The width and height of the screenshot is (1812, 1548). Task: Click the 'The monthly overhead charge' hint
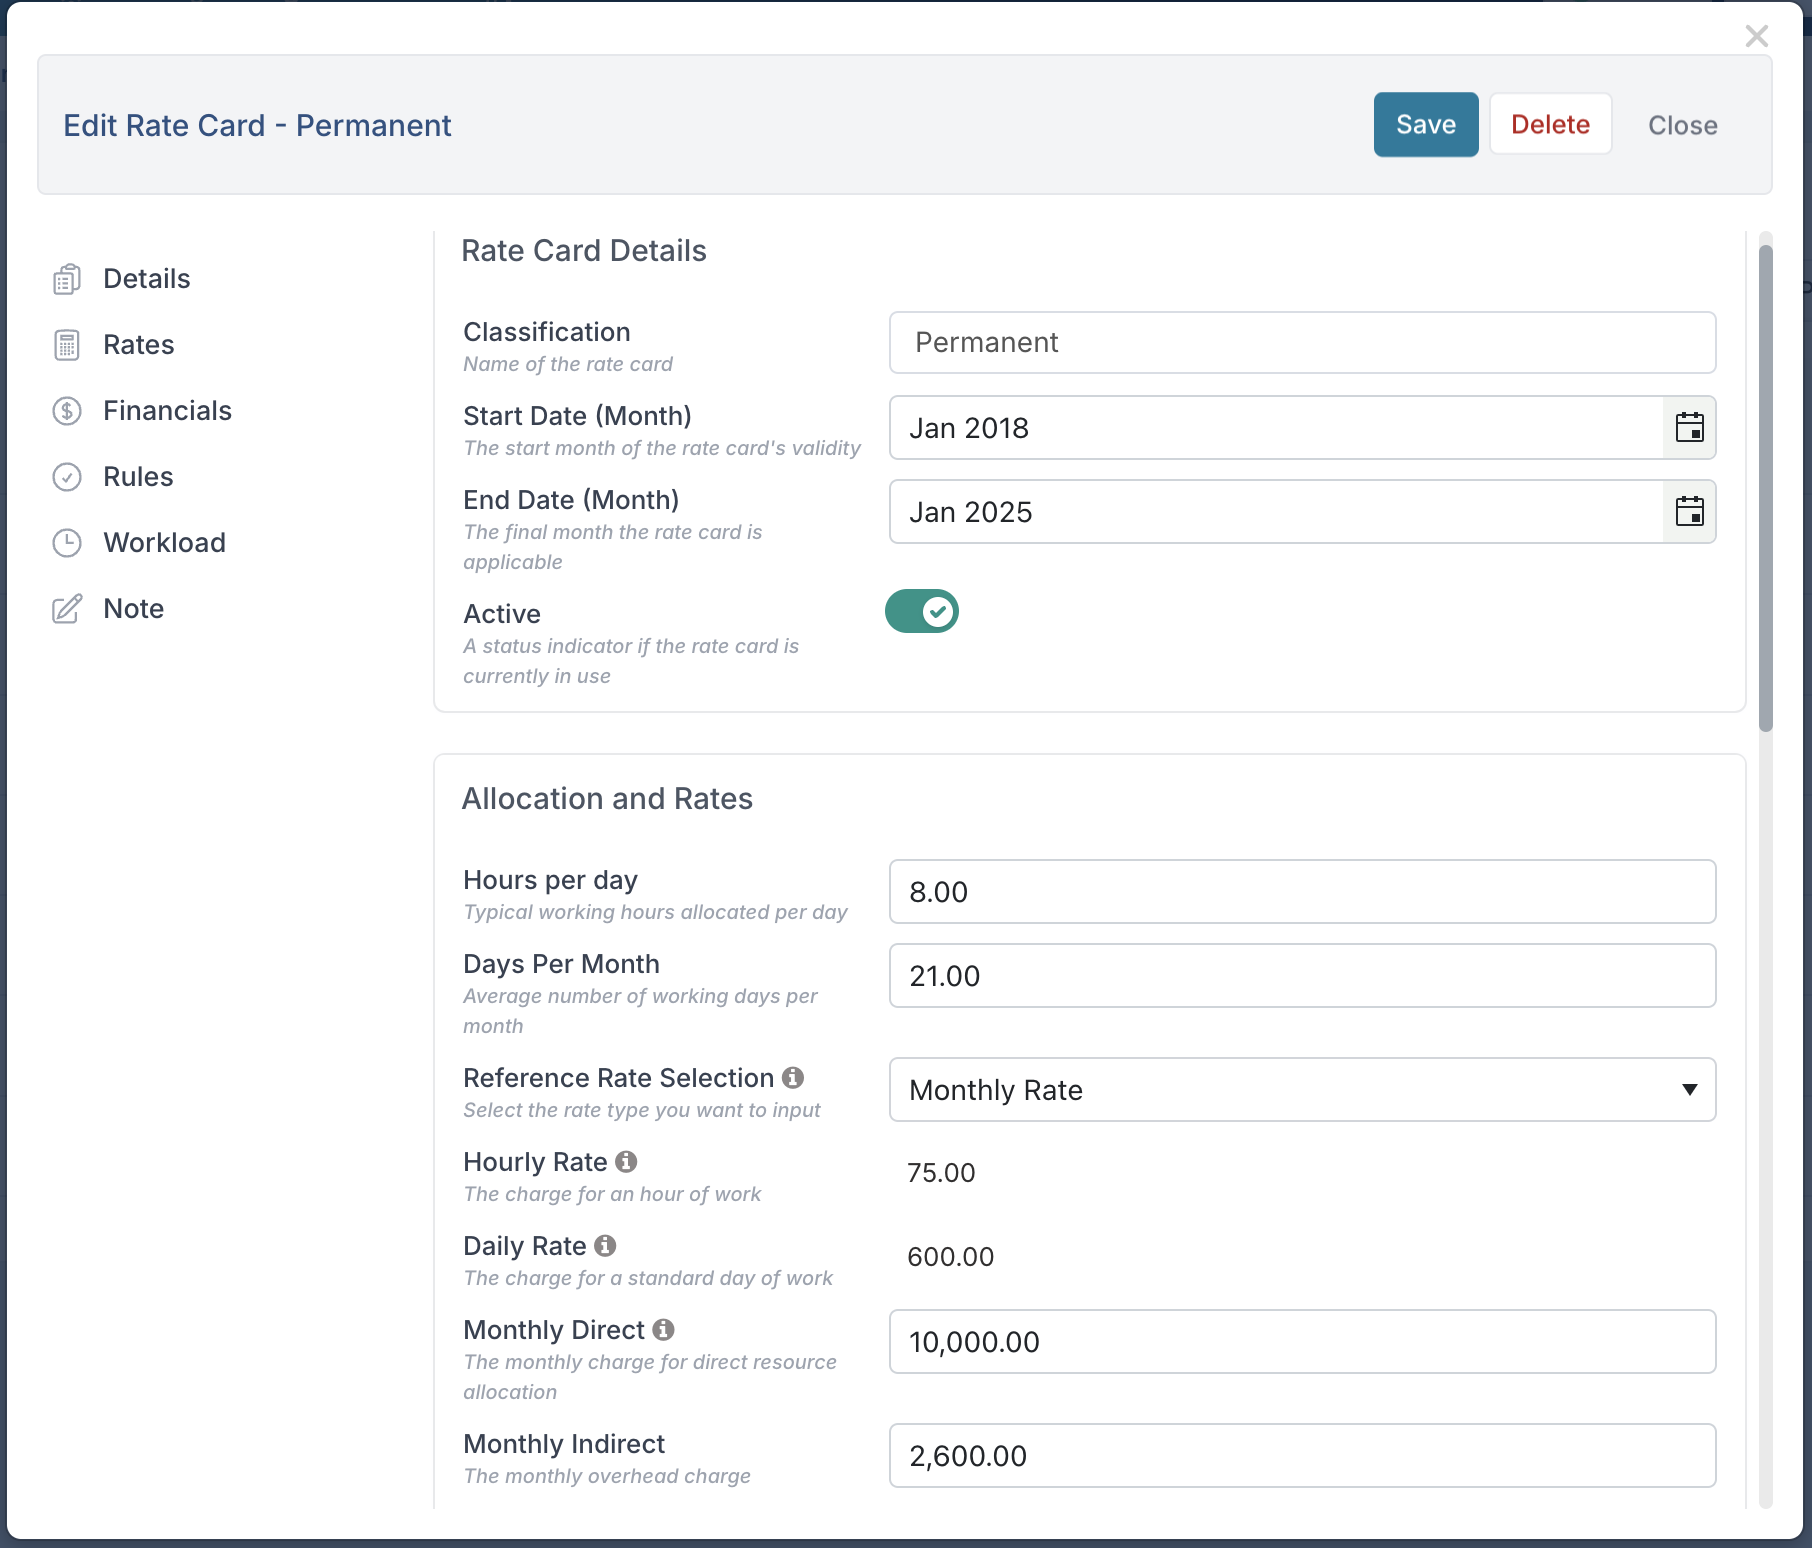pyautogui.click(x=607, y=1476)
